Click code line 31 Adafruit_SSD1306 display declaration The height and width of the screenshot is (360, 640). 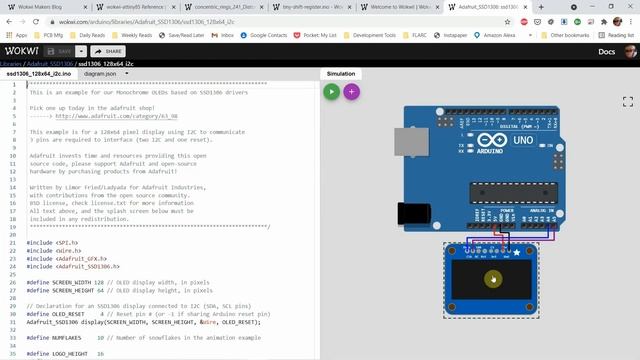click(143, 322)
